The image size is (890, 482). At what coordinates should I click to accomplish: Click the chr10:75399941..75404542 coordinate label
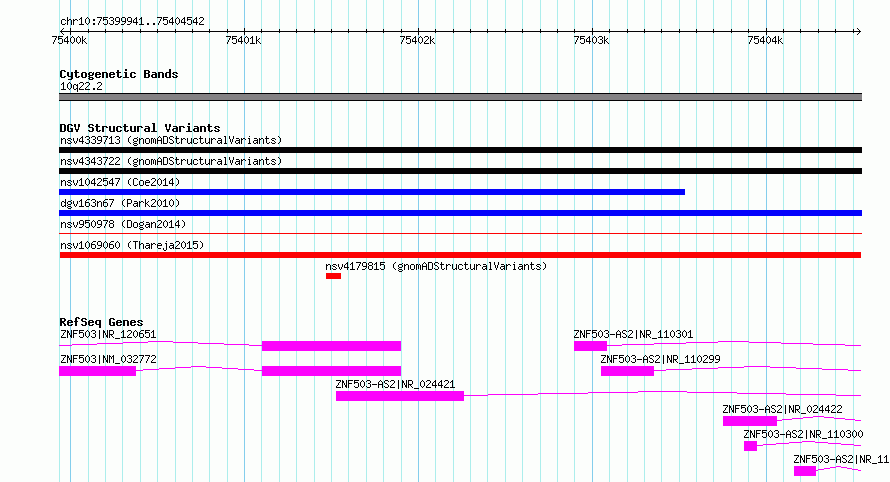click(132, 21)
